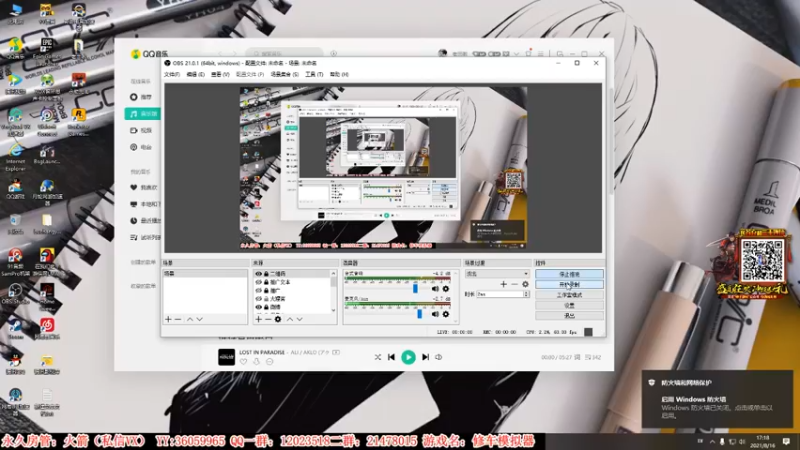The width and height of the screenshot is (800, 450).
Task: Open source properties gear in sources panel
Action: [278, 319]
